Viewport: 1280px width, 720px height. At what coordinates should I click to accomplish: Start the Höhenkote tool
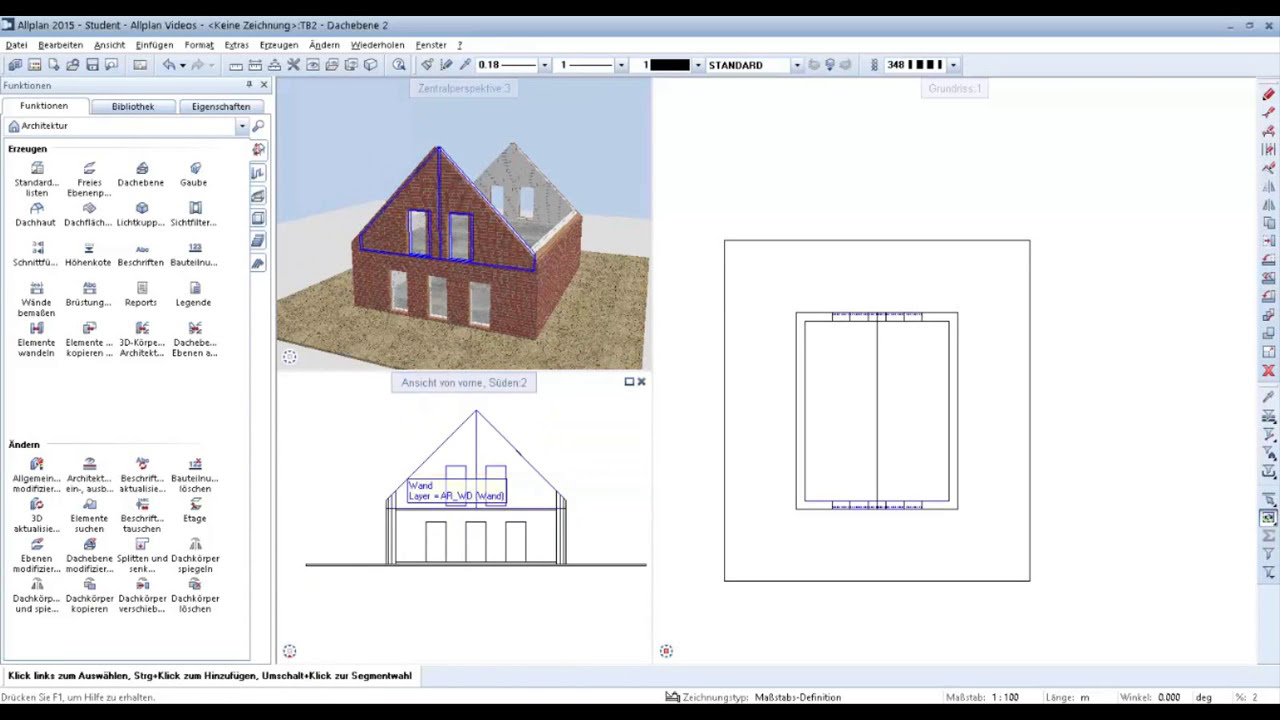(x=88, y=255)
